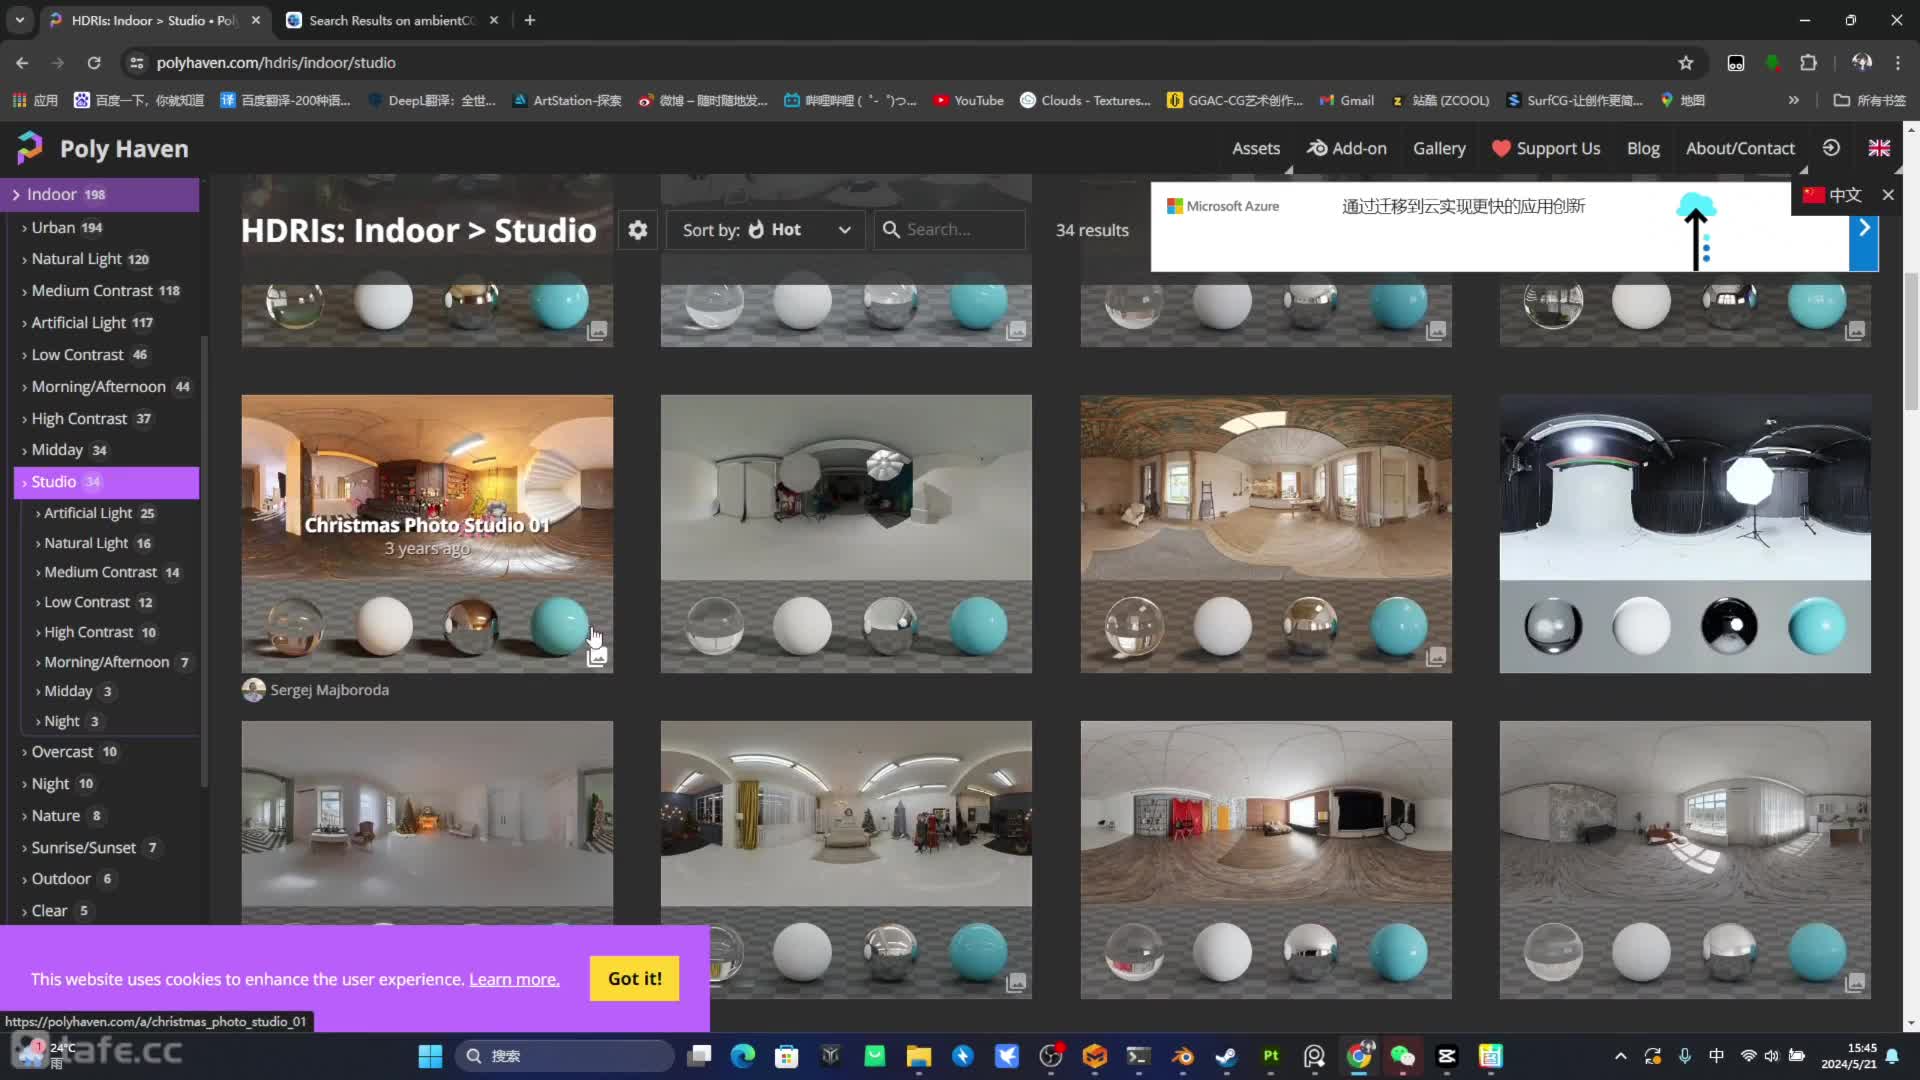This screenshot has width=1920, height=1080.
Task: Show hidden system tray icons
Action: coord(1621,1056)
